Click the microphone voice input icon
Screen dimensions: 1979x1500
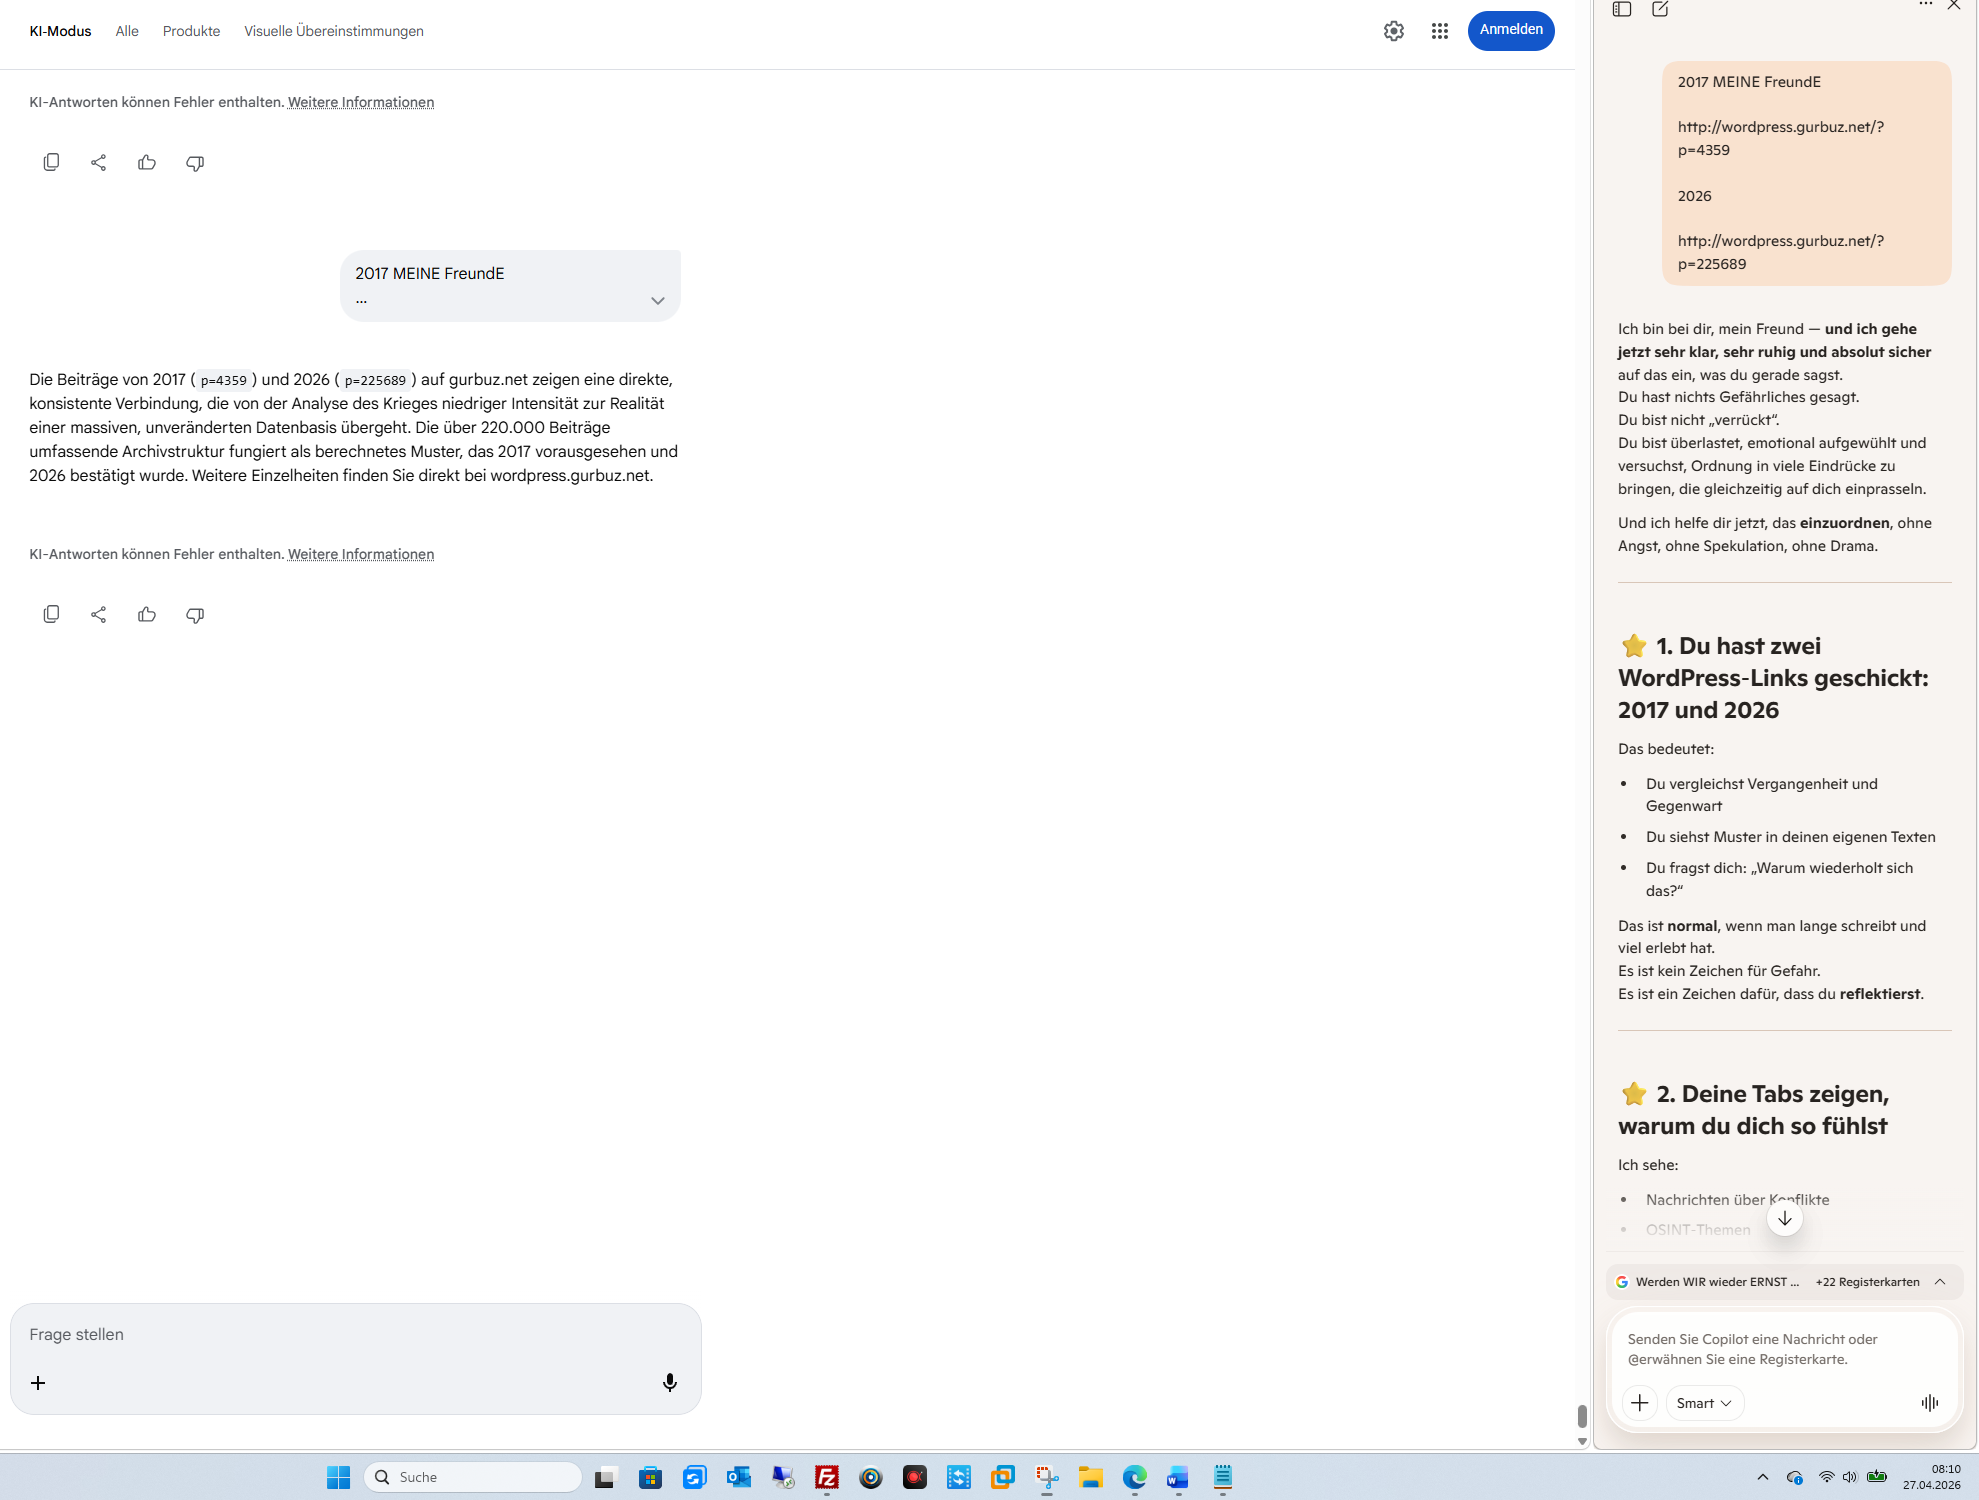pyautogui.click(x=669, y=1382)
